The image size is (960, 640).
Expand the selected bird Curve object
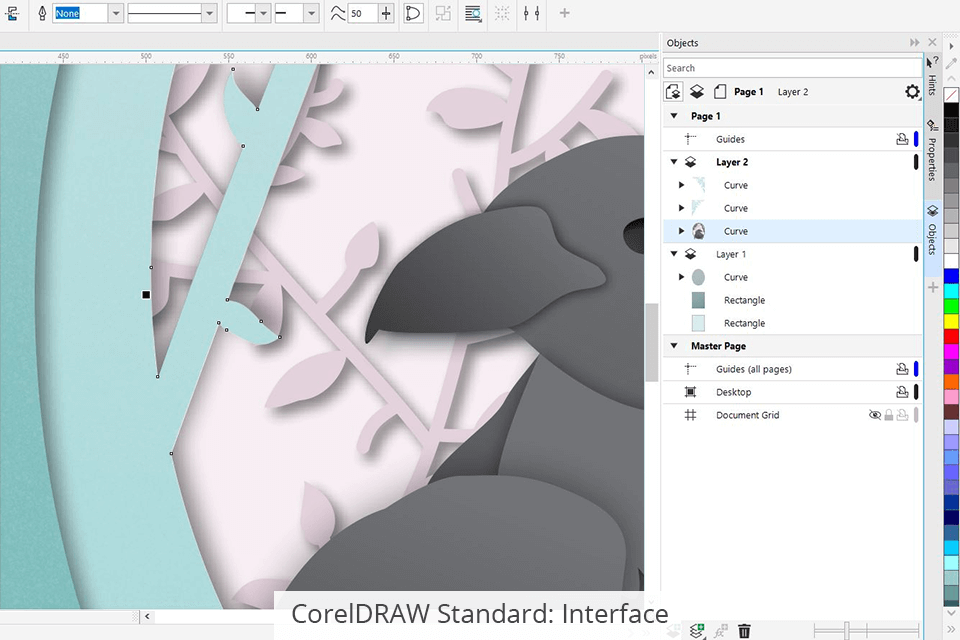[x=681, y=231]
